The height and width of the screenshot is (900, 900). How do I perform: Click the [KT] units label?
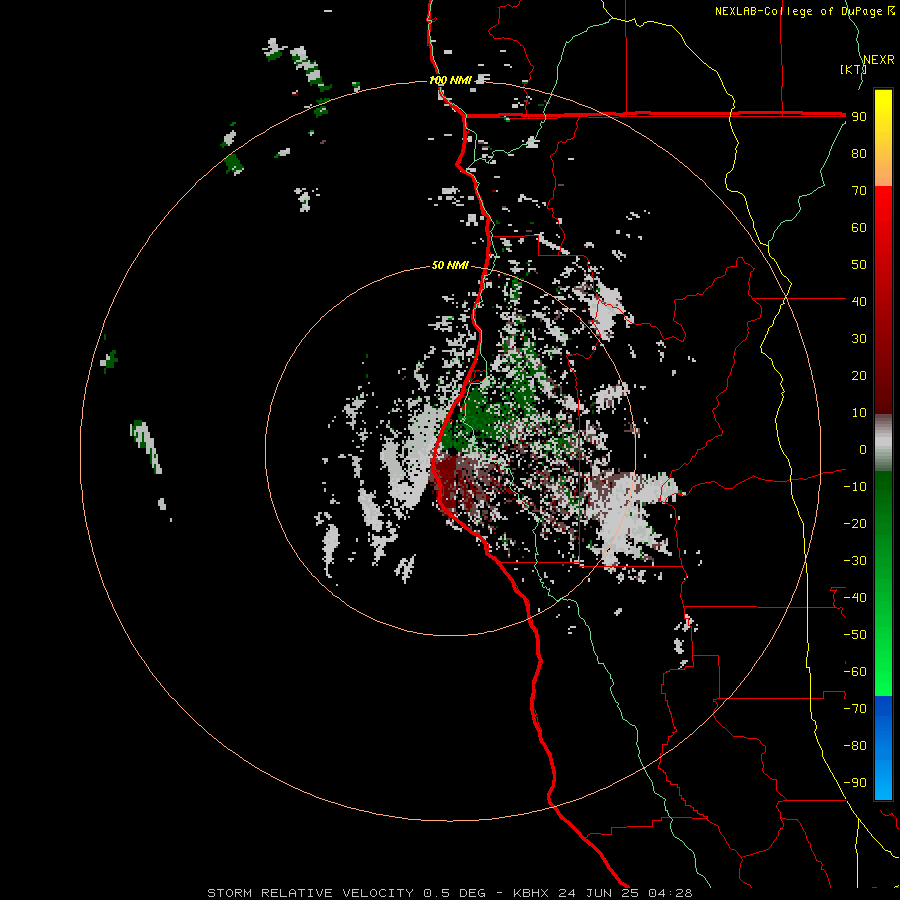coord(852,69)
